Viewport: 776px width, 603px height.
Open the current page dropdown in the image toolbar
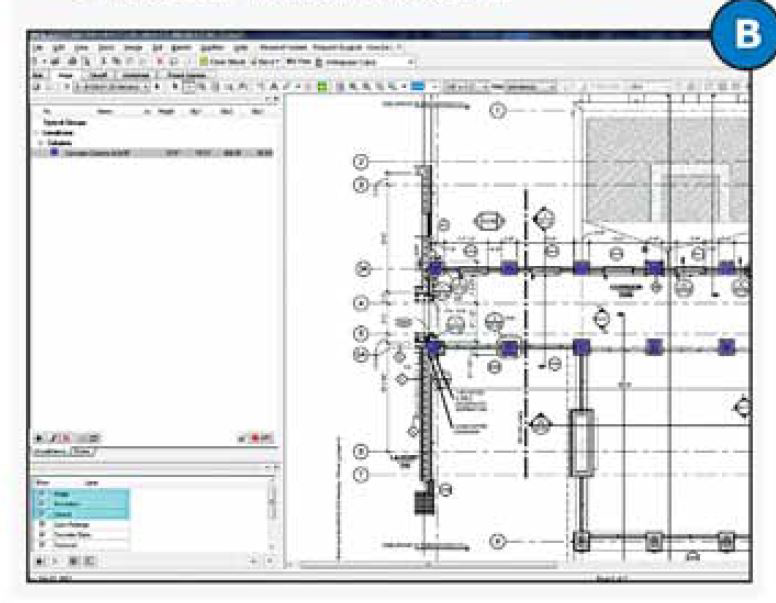[111, 87]
